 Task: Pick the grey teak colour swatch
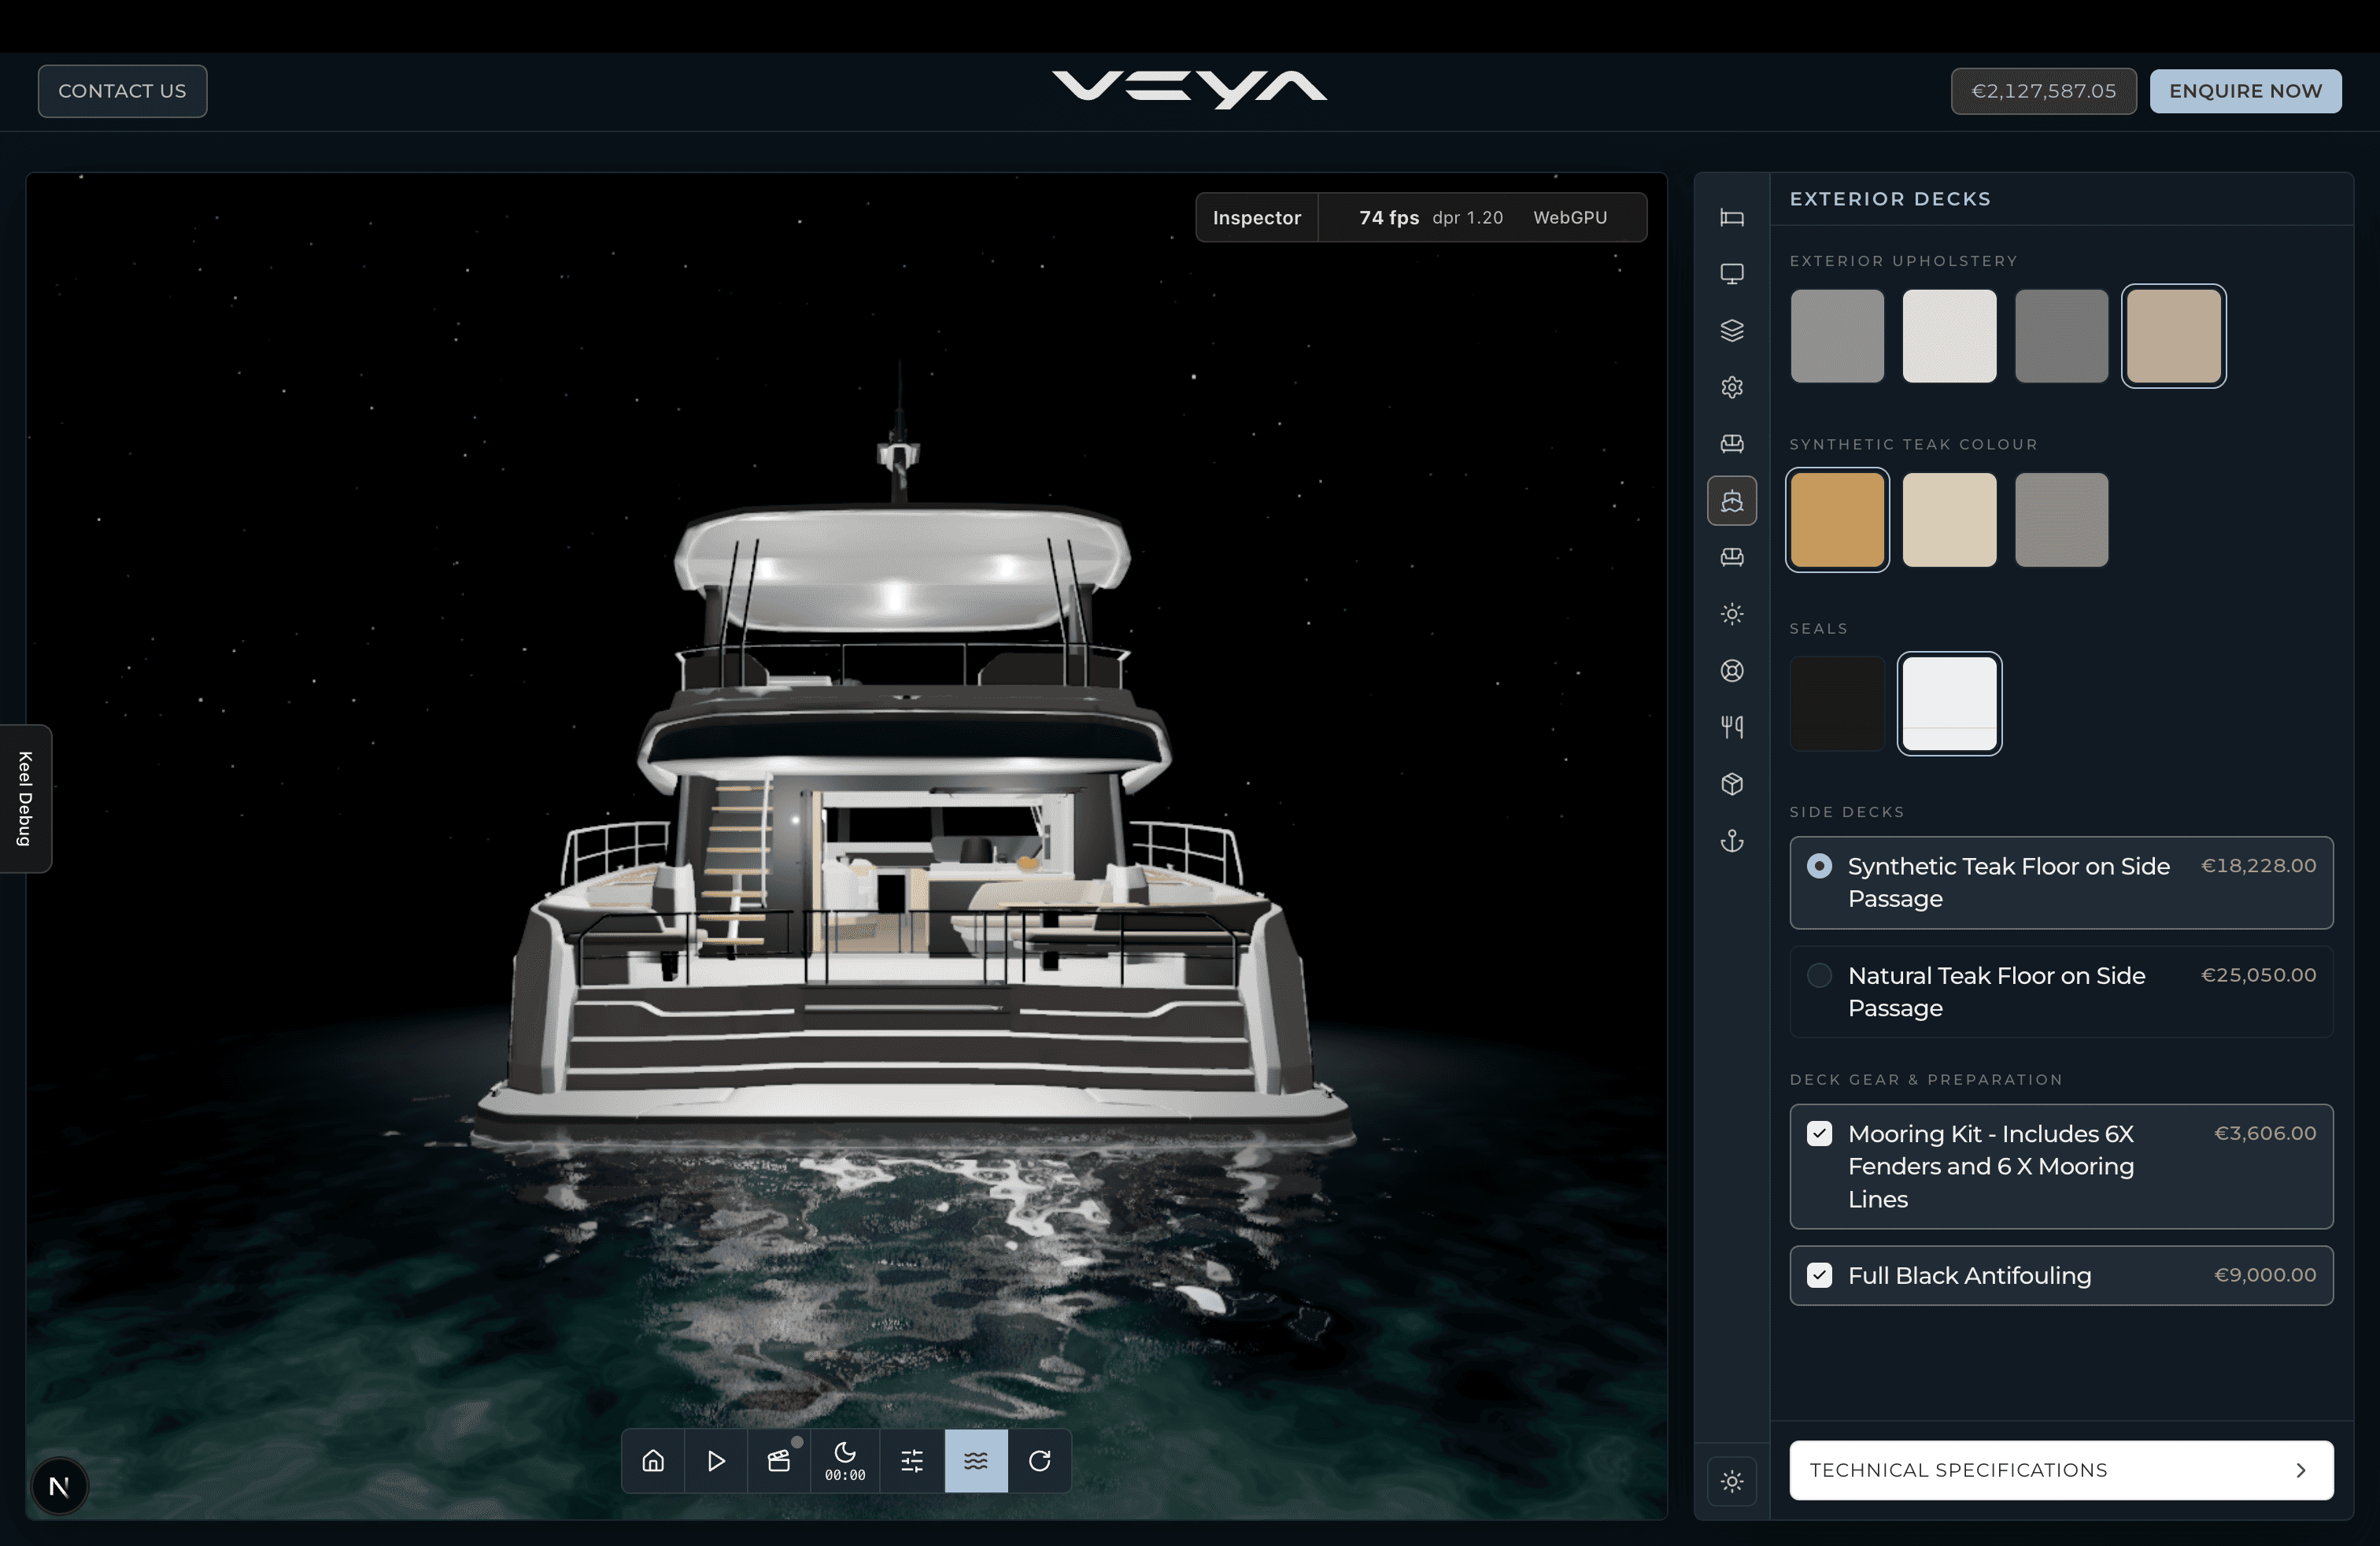pyautogui.click(x=2061, y=520)
